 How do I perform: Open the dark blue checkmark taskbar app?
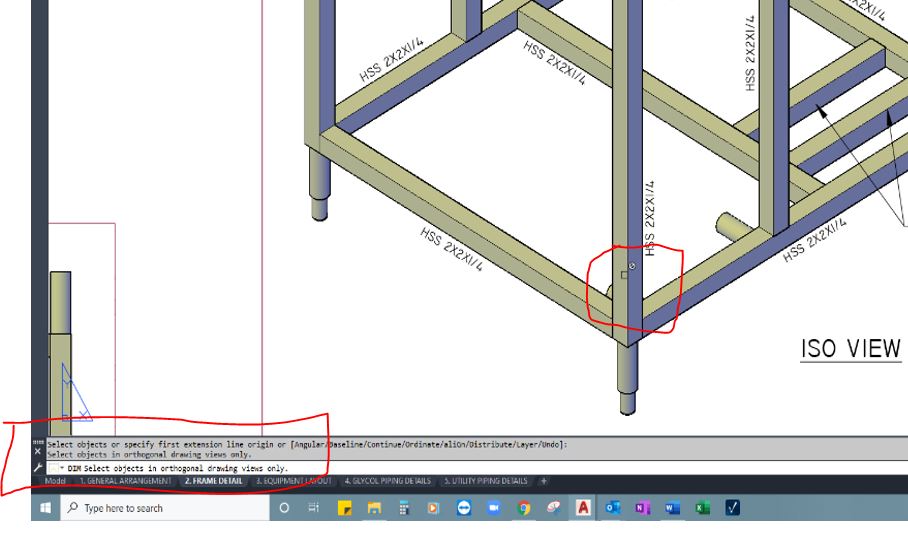[x=733, y=508]
